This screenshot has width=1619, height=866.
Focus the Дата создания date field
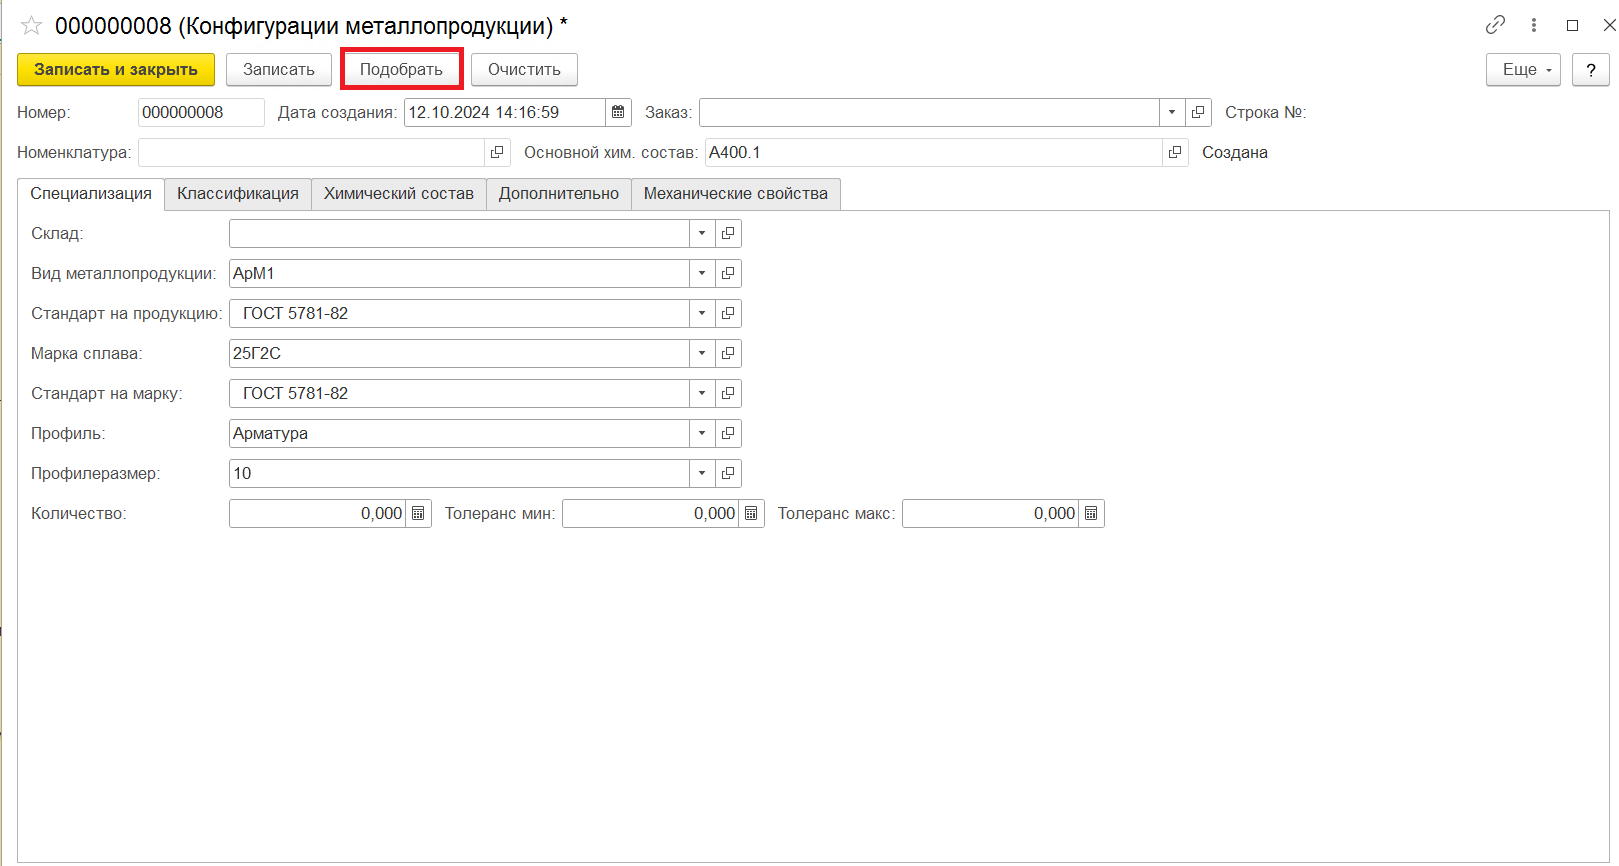pyautogui.click(x=505, y=112)
